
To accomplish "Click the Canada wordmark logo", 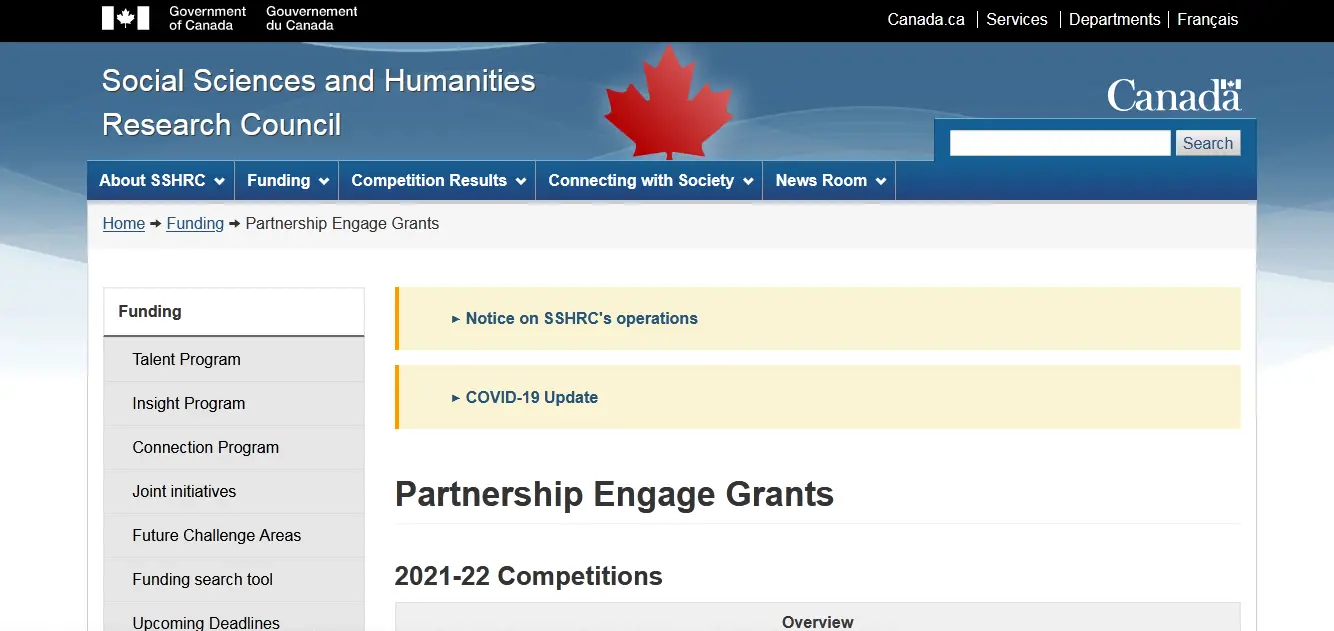I will click(x=1174, y=95).
